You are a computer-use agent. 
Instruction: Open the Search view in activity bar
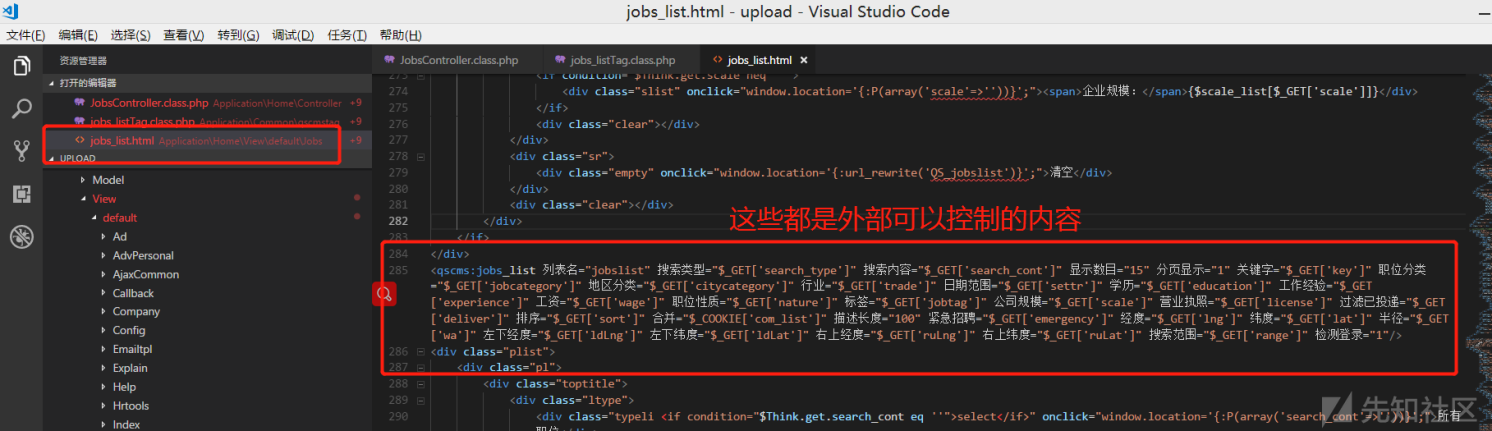(x=21, y=109)
